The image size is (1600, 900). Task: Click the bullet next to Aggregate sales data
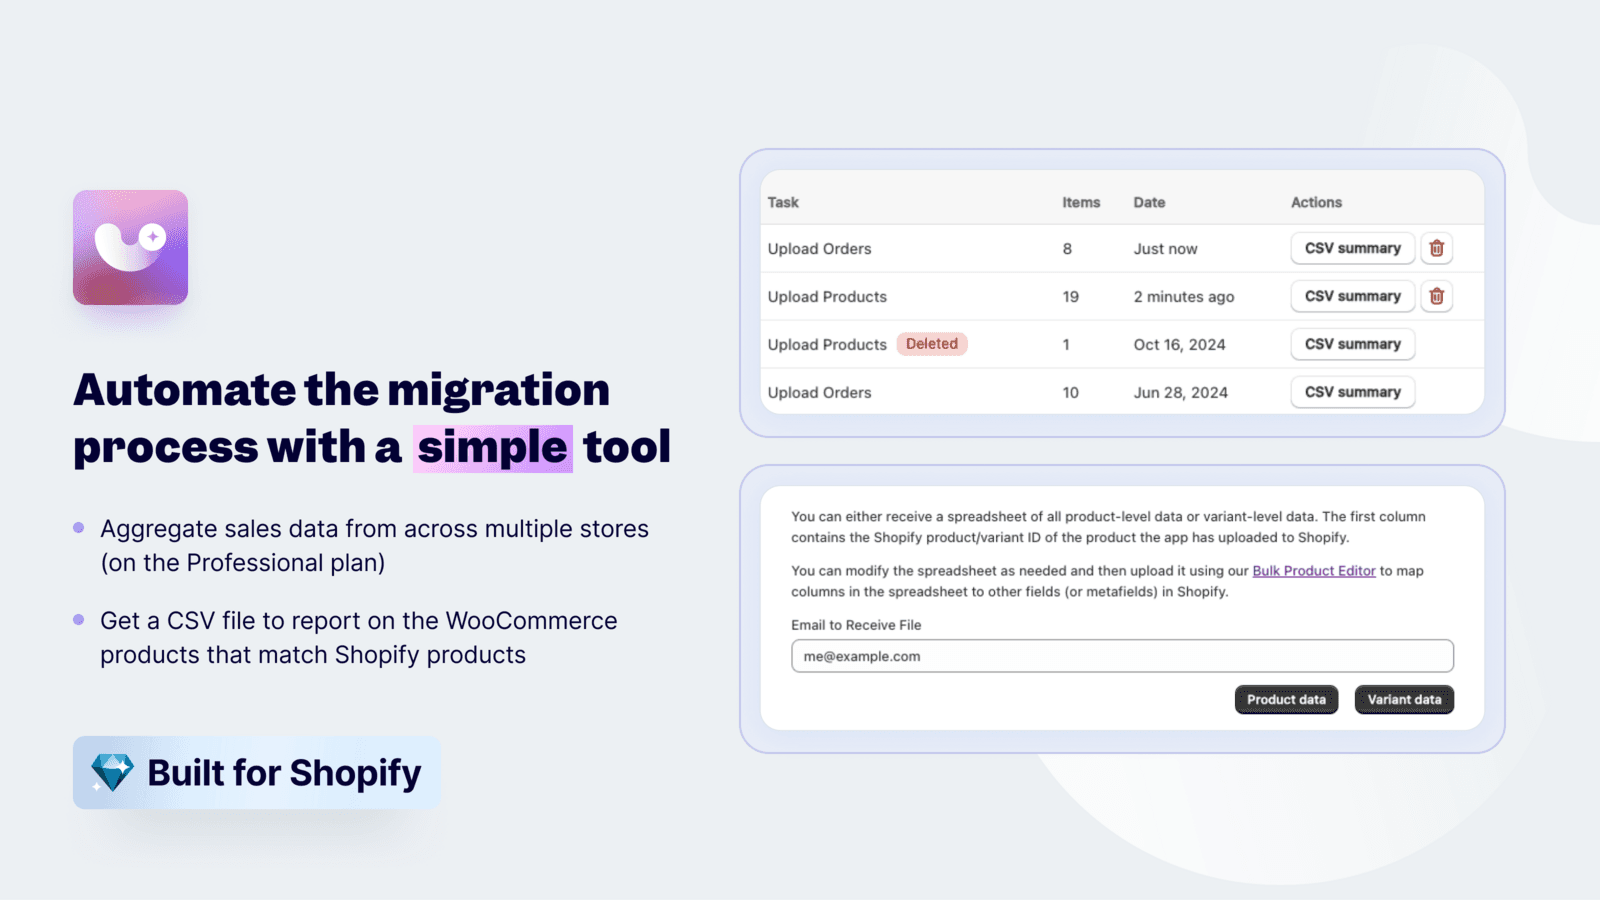tap(78, 527)
